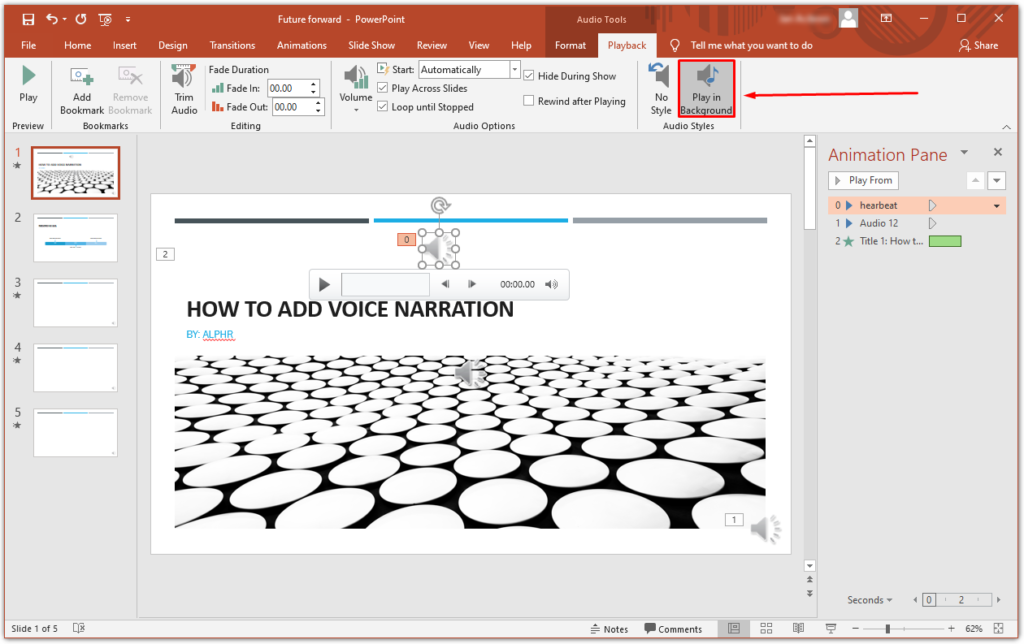The height and width of the screenshot is (644, 1024).
Task: Click Play From in Animation Pane
Action: point(863,180)
